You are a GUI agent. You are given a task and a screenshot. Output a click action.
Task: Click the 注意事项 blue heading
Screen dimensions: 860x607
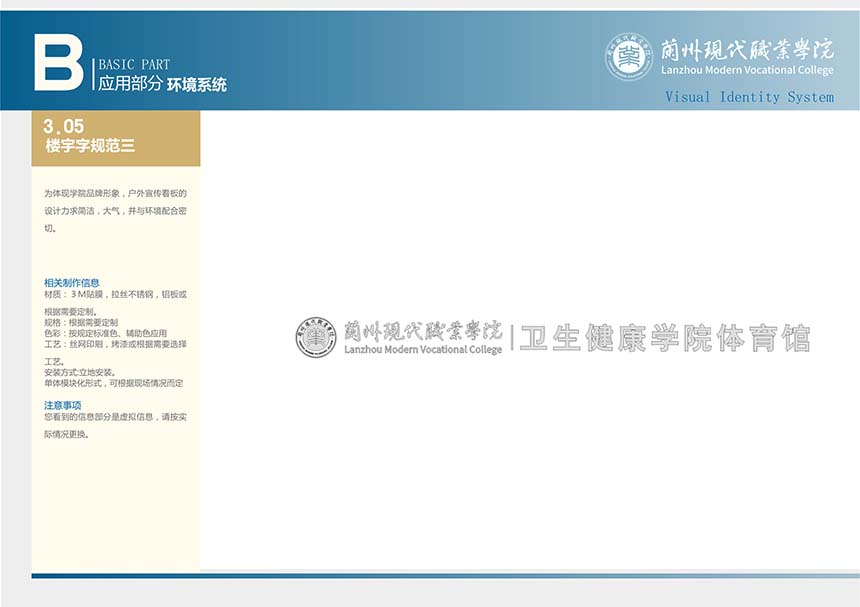(63, 405)
